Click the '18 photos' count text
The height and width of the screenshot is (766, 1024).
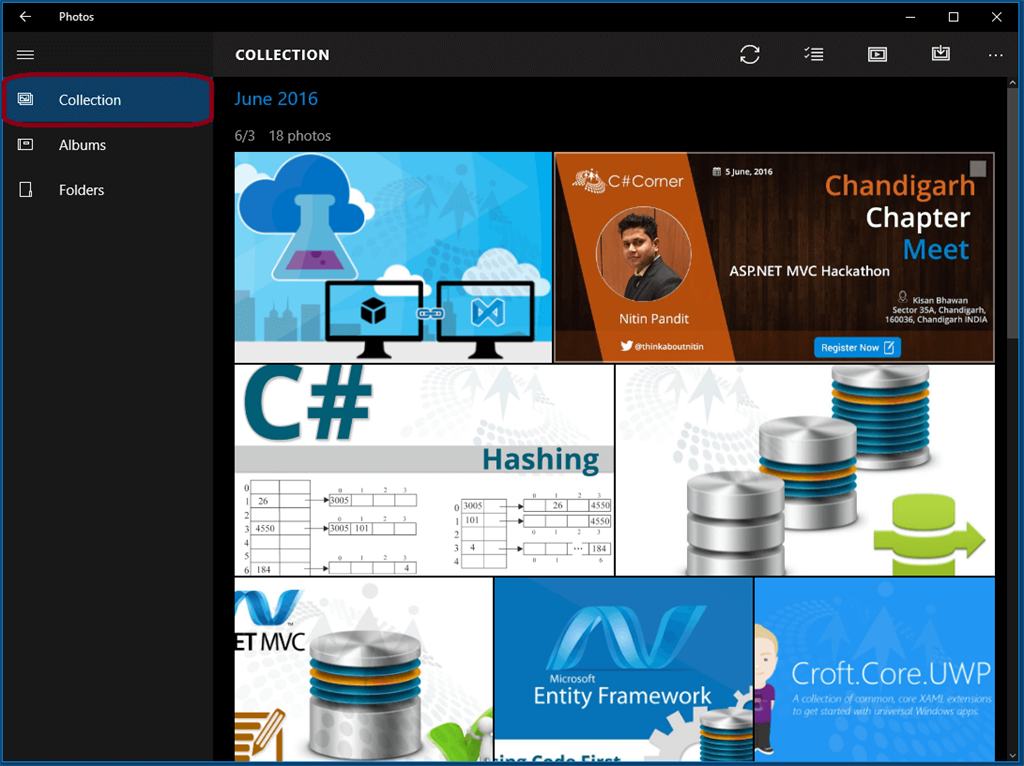(300, 136)
